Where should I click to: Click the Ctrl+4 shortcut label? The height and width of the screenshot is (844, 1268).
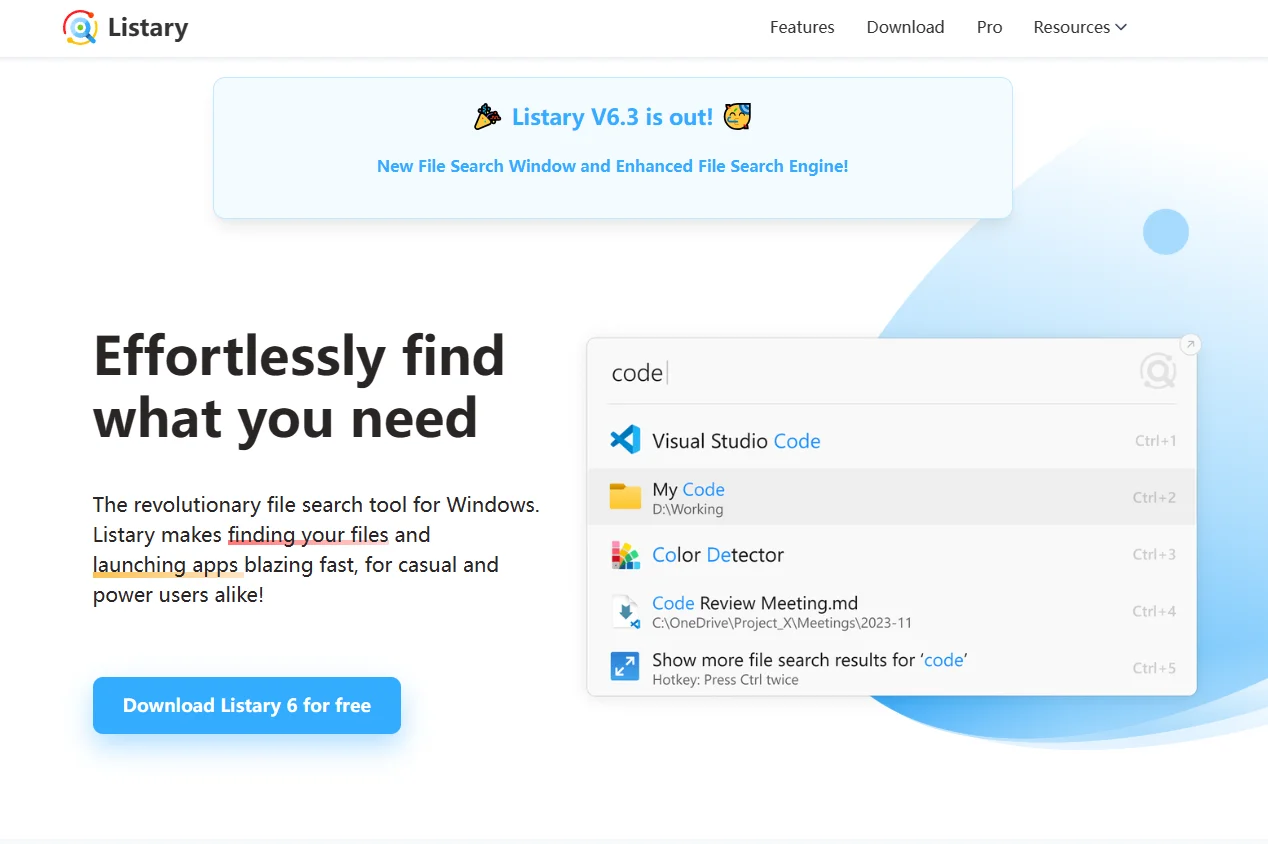[x=1154, y=611]
